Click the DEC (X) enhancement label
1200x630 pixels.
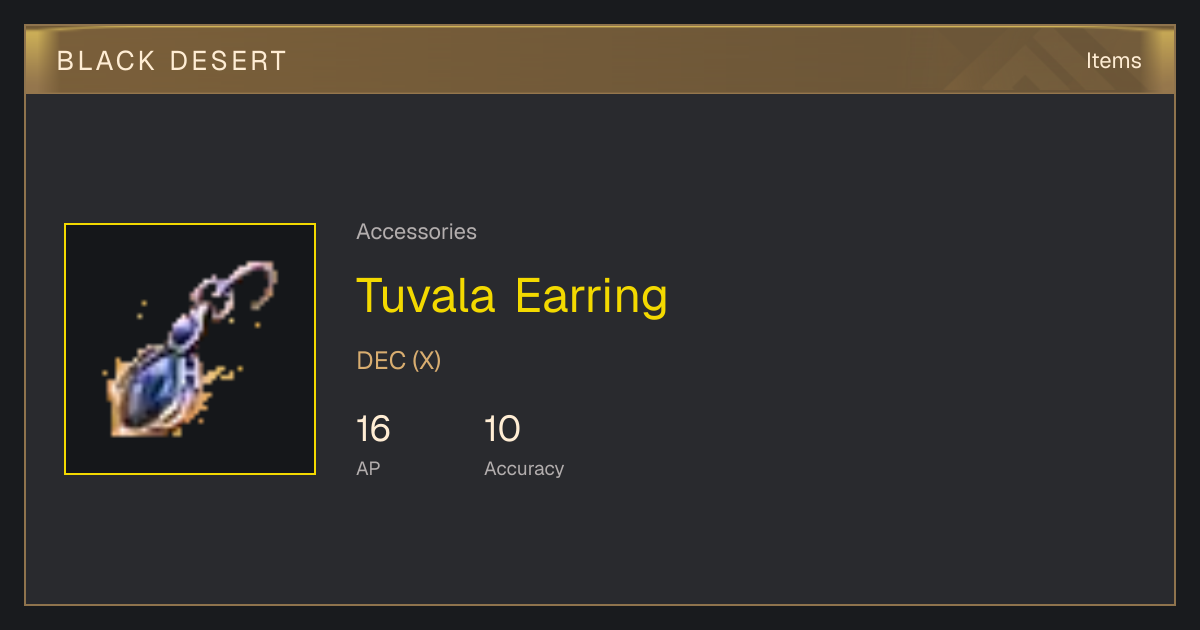tap(399, 361)
